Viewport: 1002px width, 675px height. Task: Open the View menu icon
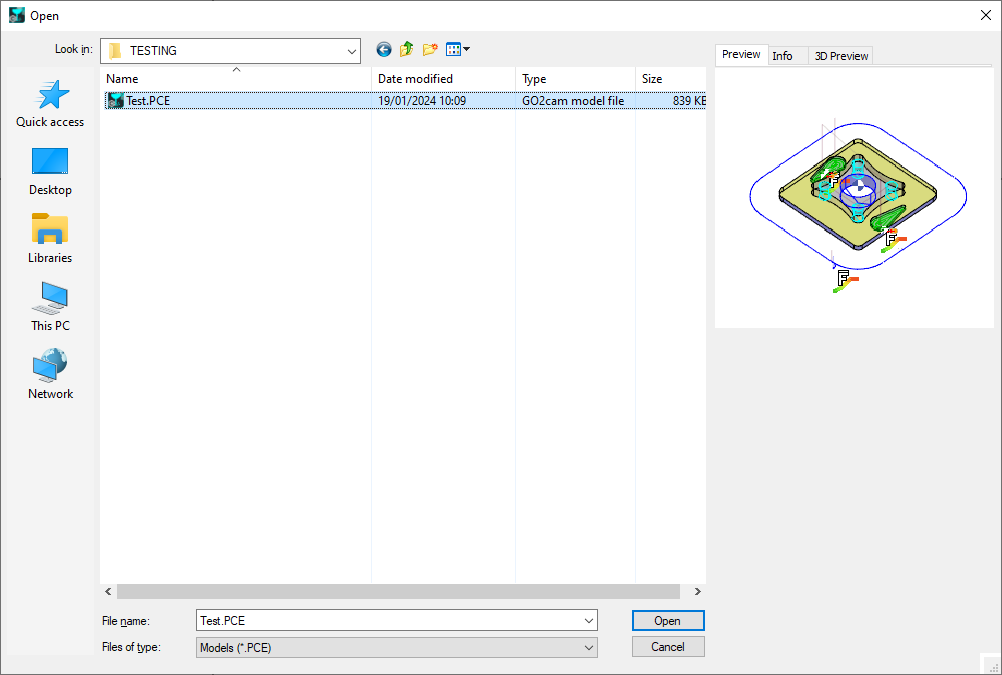pyautogui.click(x=457, y=50)
